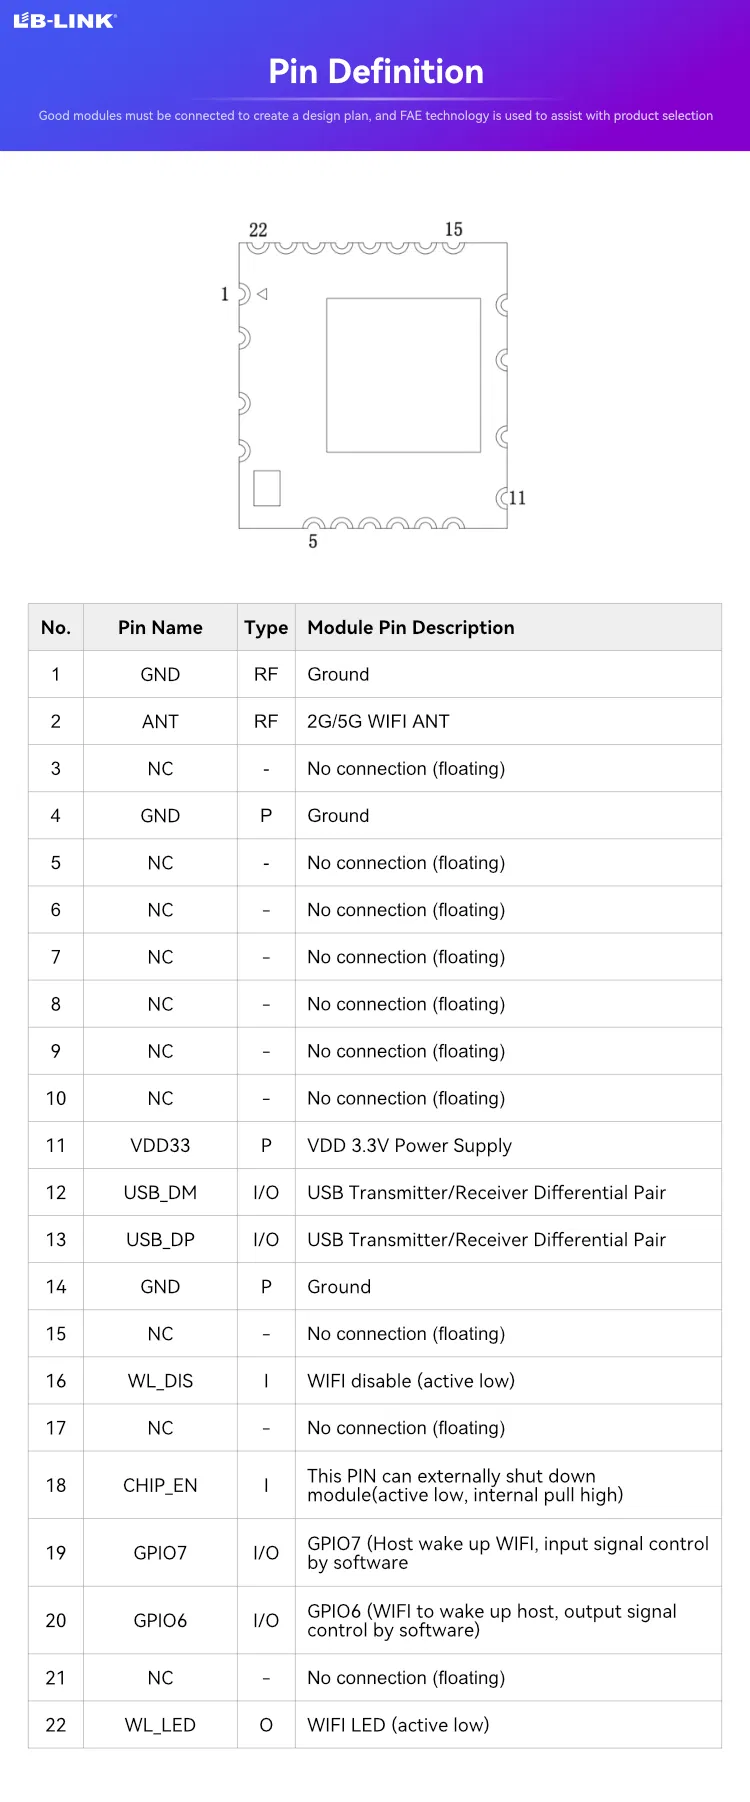
Task: Select the WL_DIS pin name cell
Action: click(160, 1381)
